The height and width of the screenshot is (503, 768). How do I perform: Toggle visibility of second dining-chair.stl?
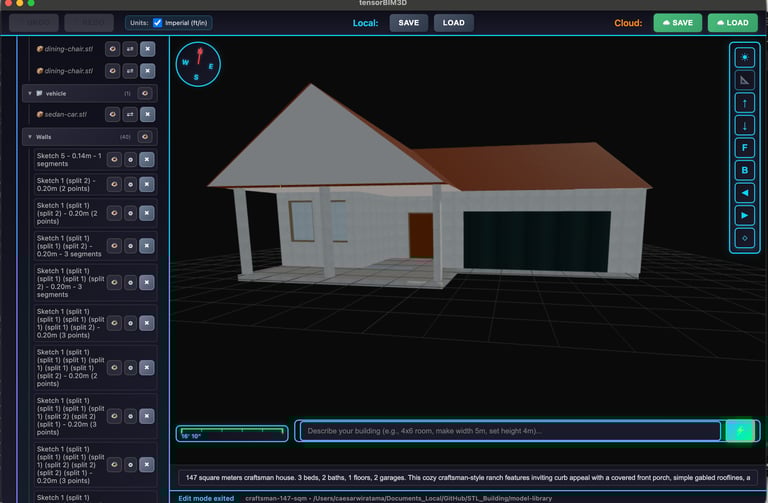tap(113, 71)
